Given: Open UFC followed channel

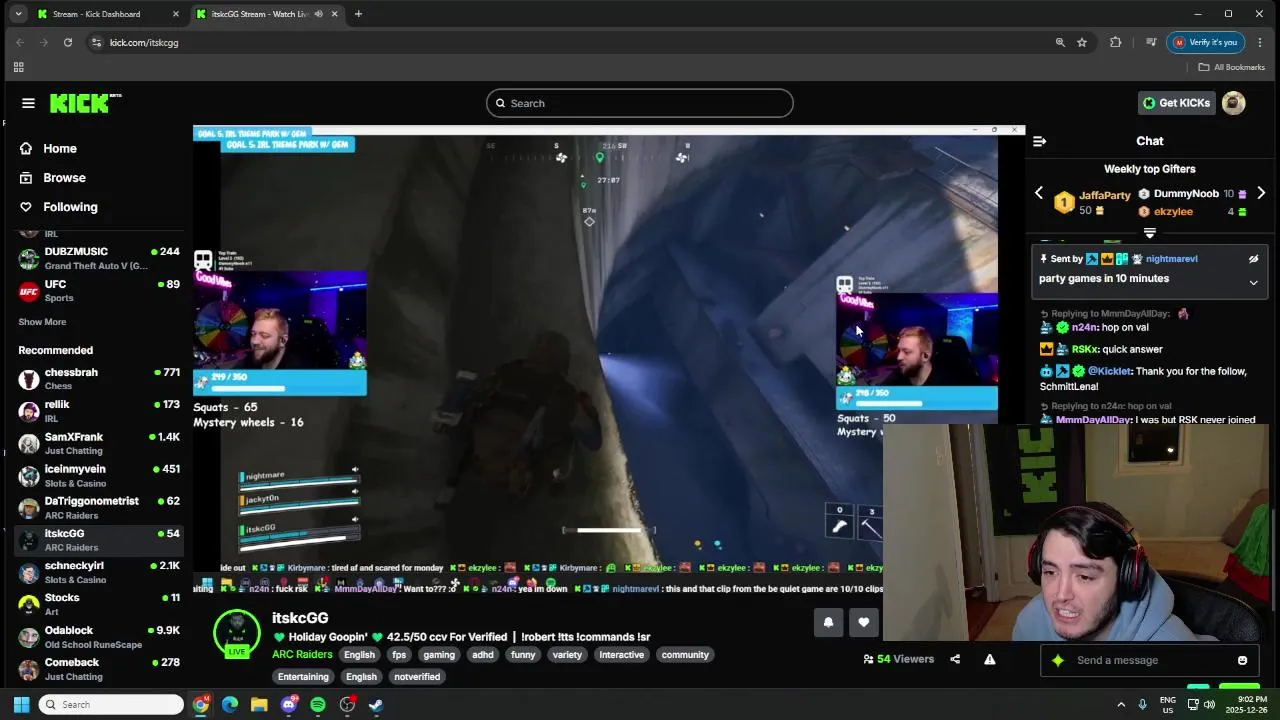Looking at the screenshot, I should pyautogui.click(x=98, y=290).
